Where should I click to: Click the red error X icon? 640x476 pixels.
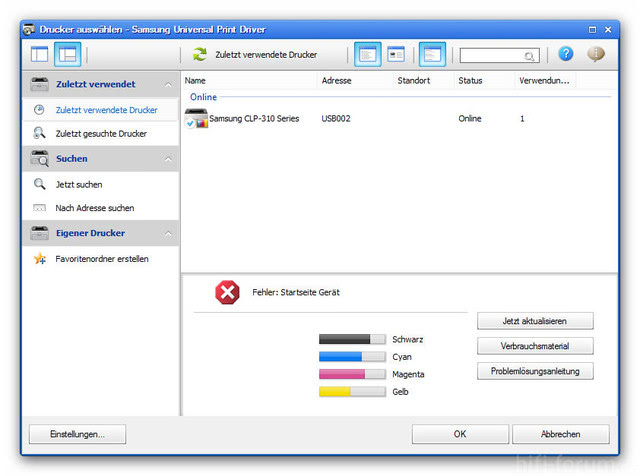[227, 292]
